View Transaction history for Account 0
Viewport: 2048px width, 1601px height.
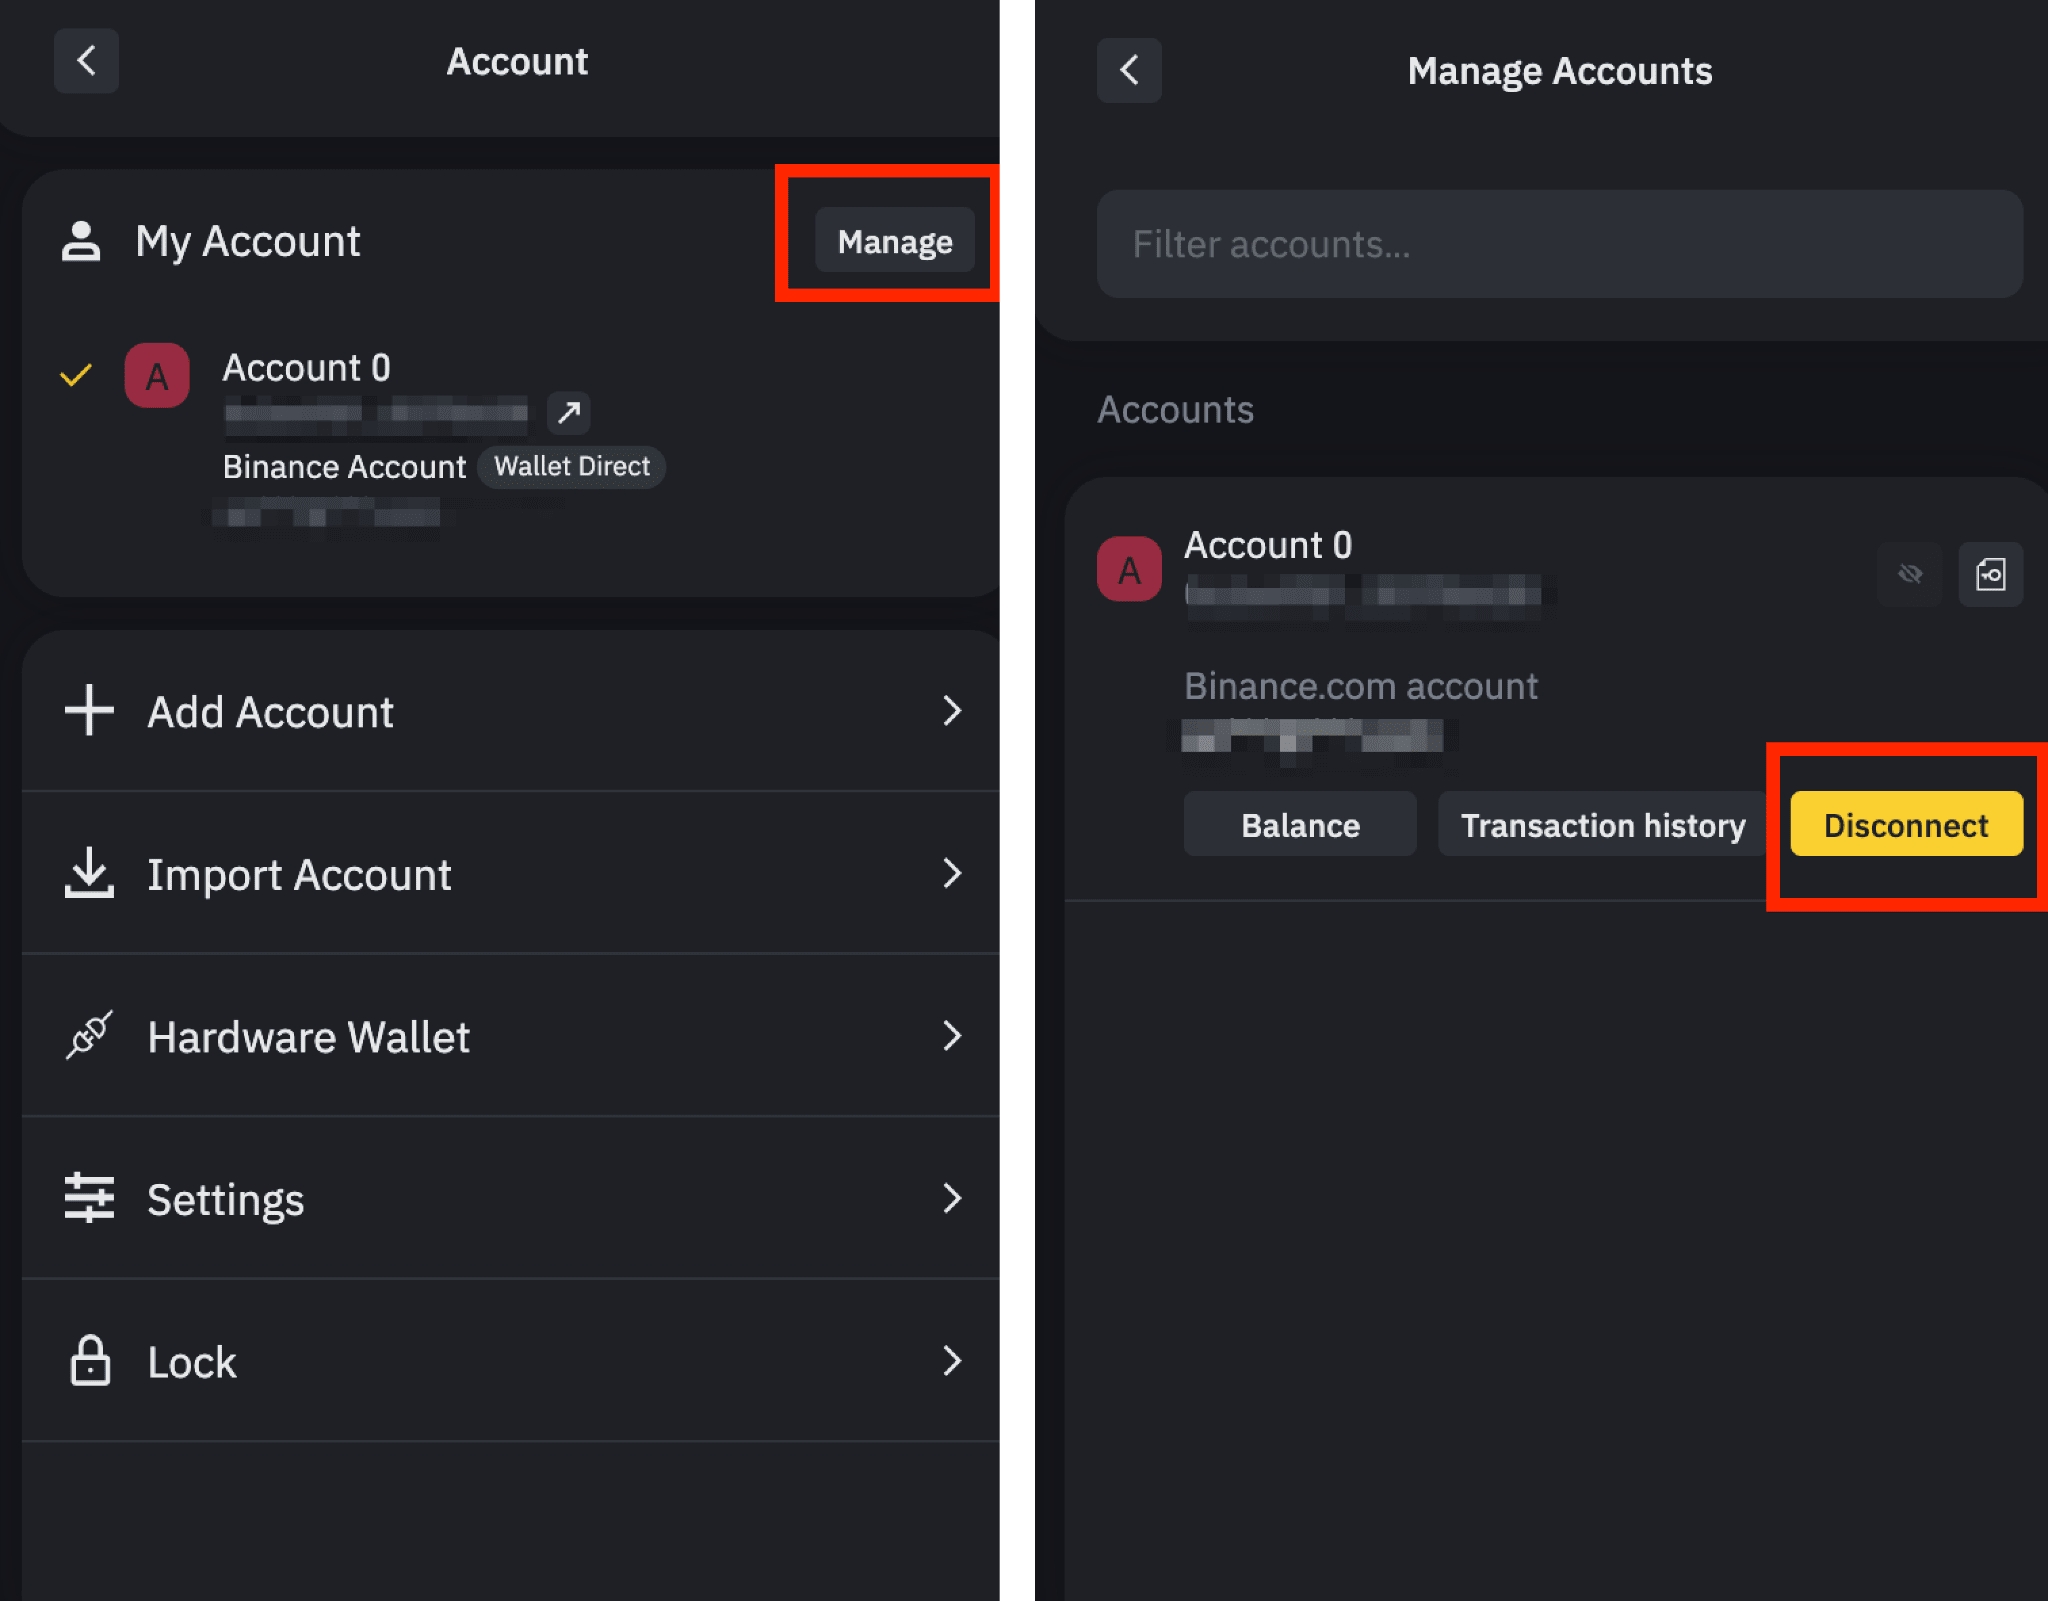[x=1602, y=825]
